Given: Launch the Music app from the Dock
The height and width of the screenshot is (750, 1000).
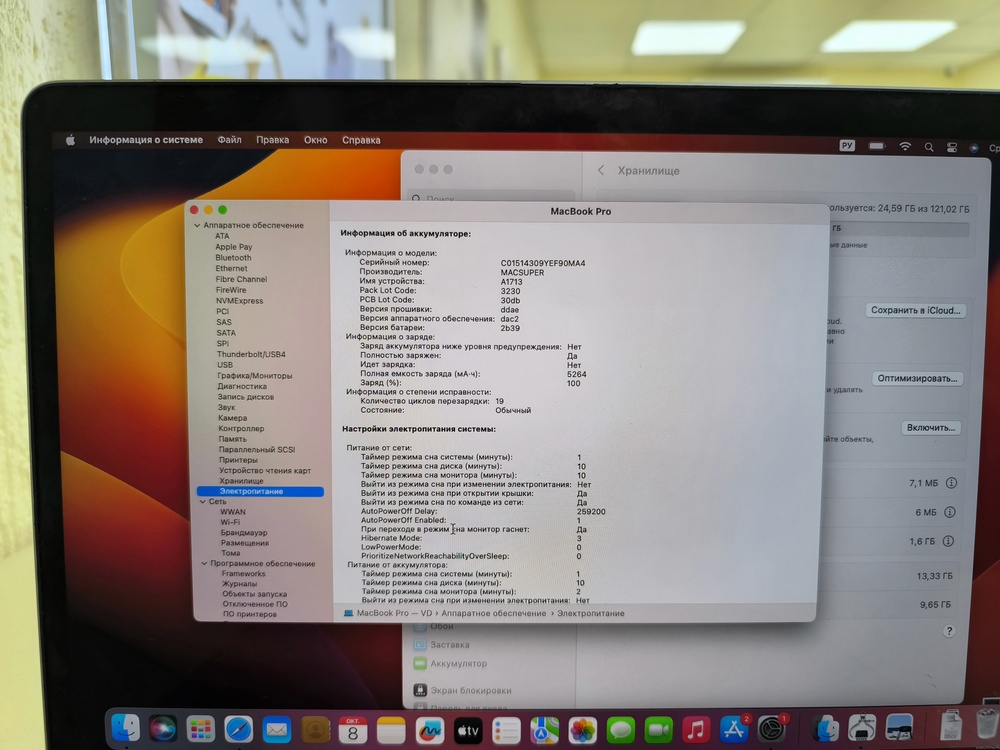Looking at the screenshot, I should click(696, 727).
